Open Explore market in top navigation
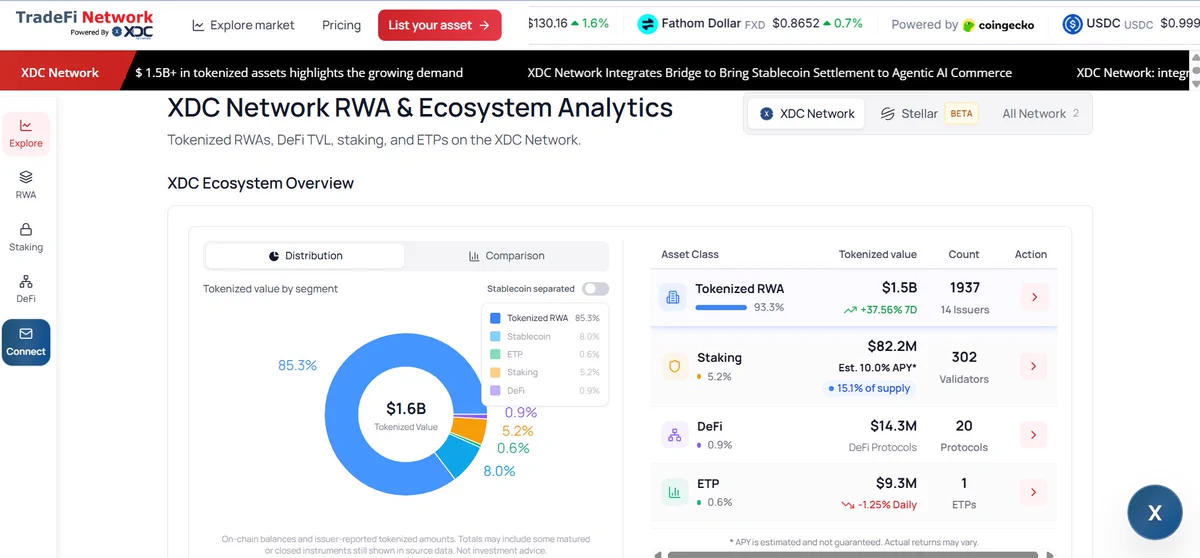 (243, 25)
